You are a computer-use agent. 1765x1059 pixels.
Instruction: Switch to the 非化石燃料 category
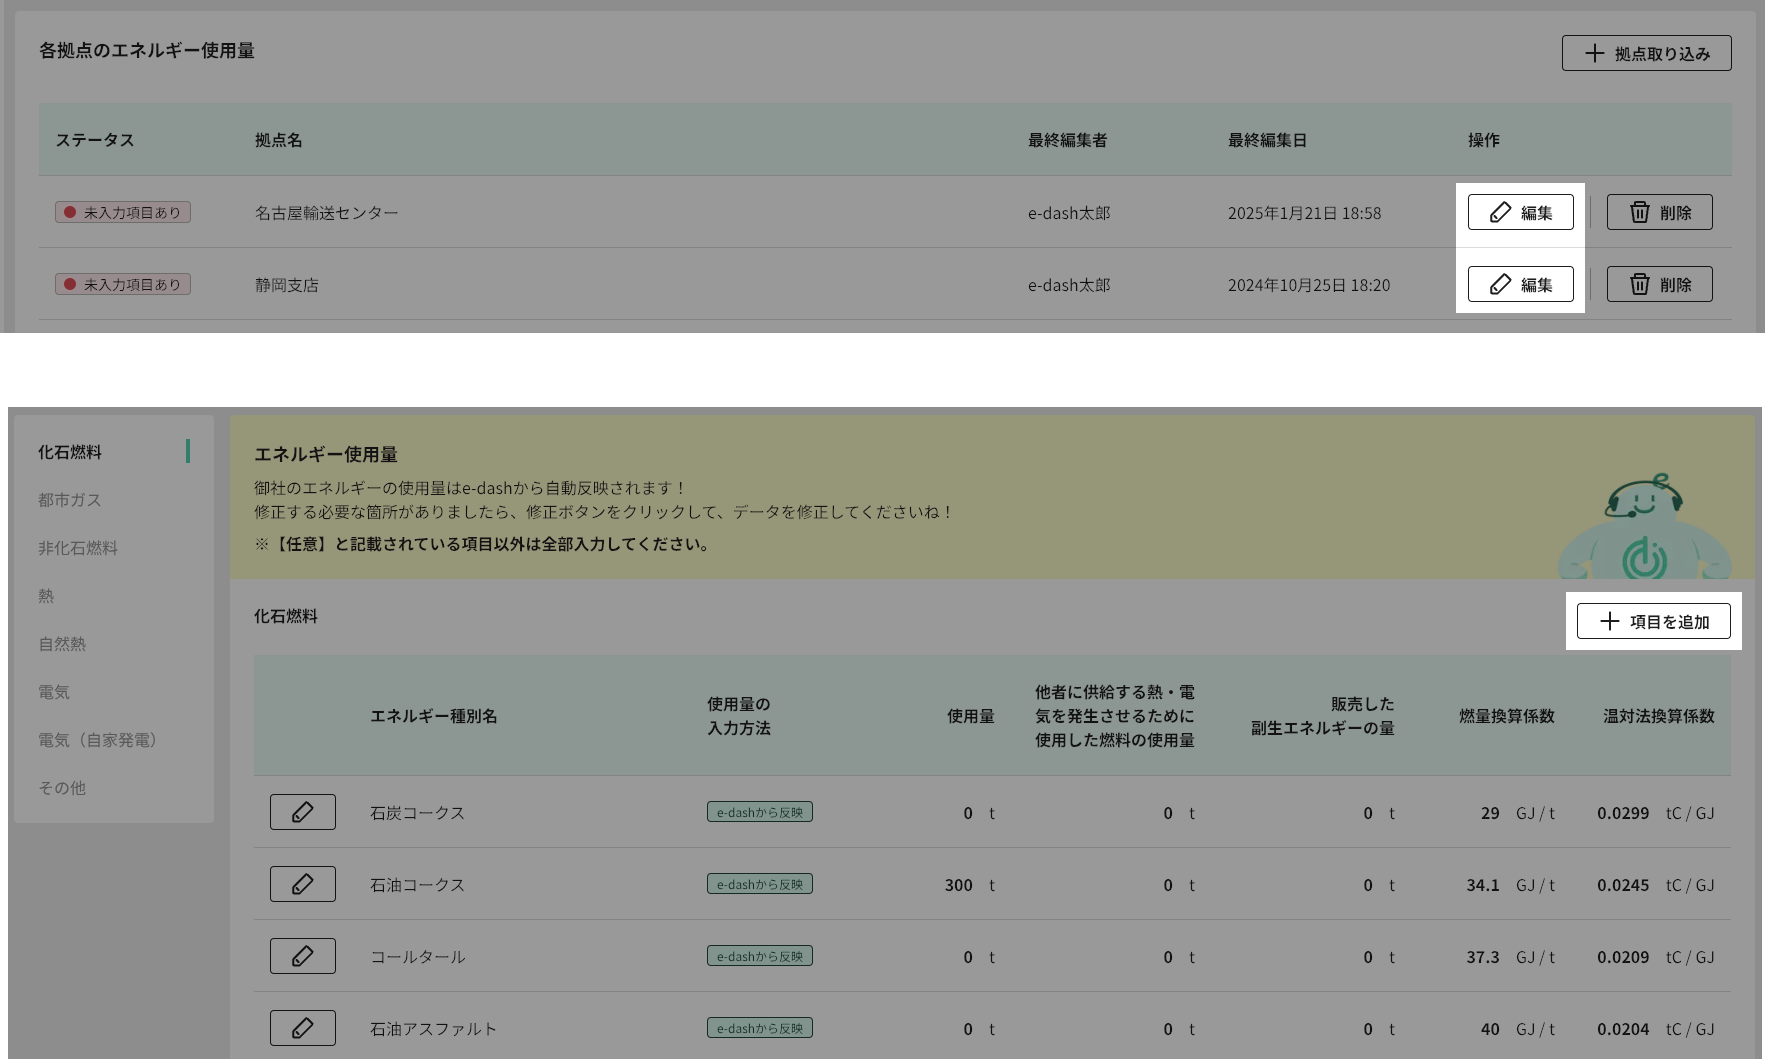(x=78, y=548)
